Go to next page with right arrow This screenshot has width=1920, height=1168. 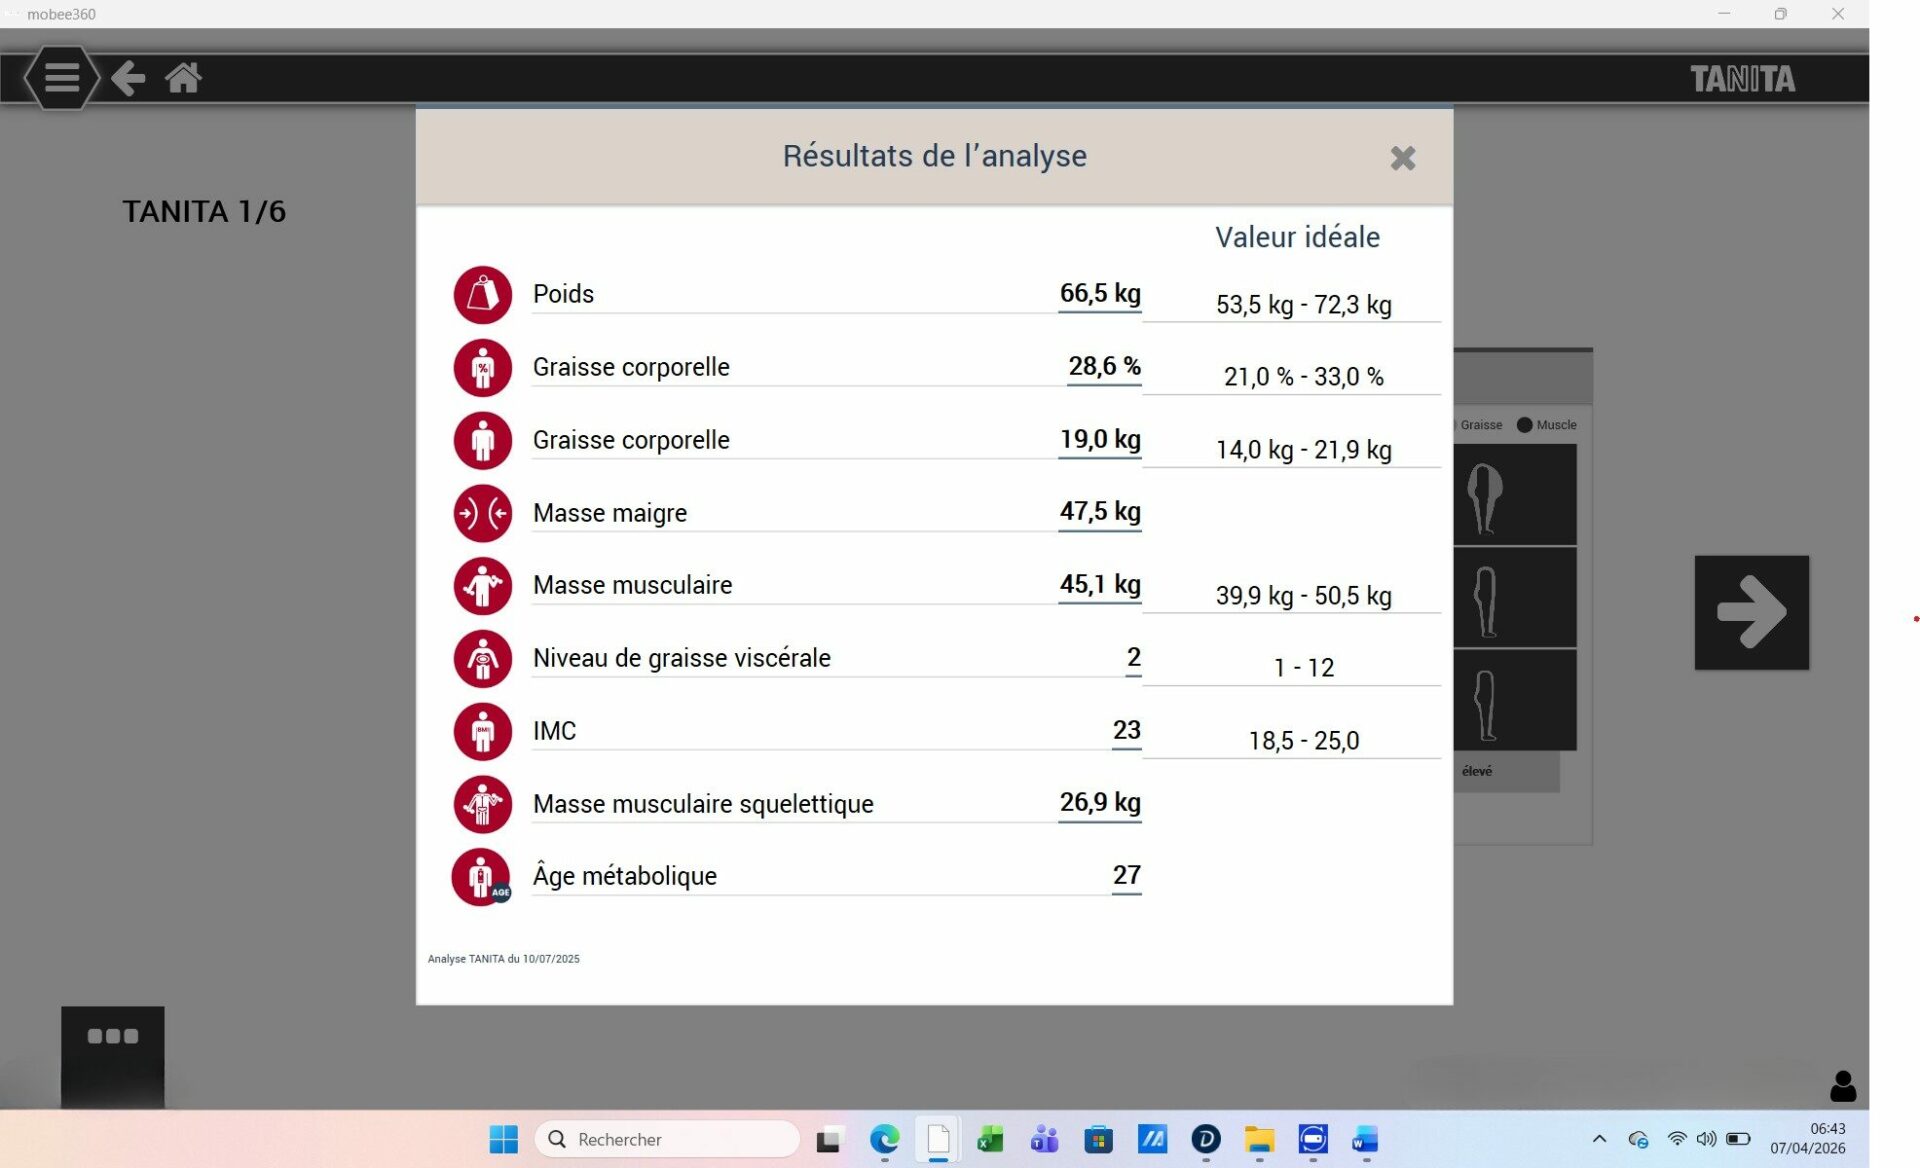[x=1751, y=612]
